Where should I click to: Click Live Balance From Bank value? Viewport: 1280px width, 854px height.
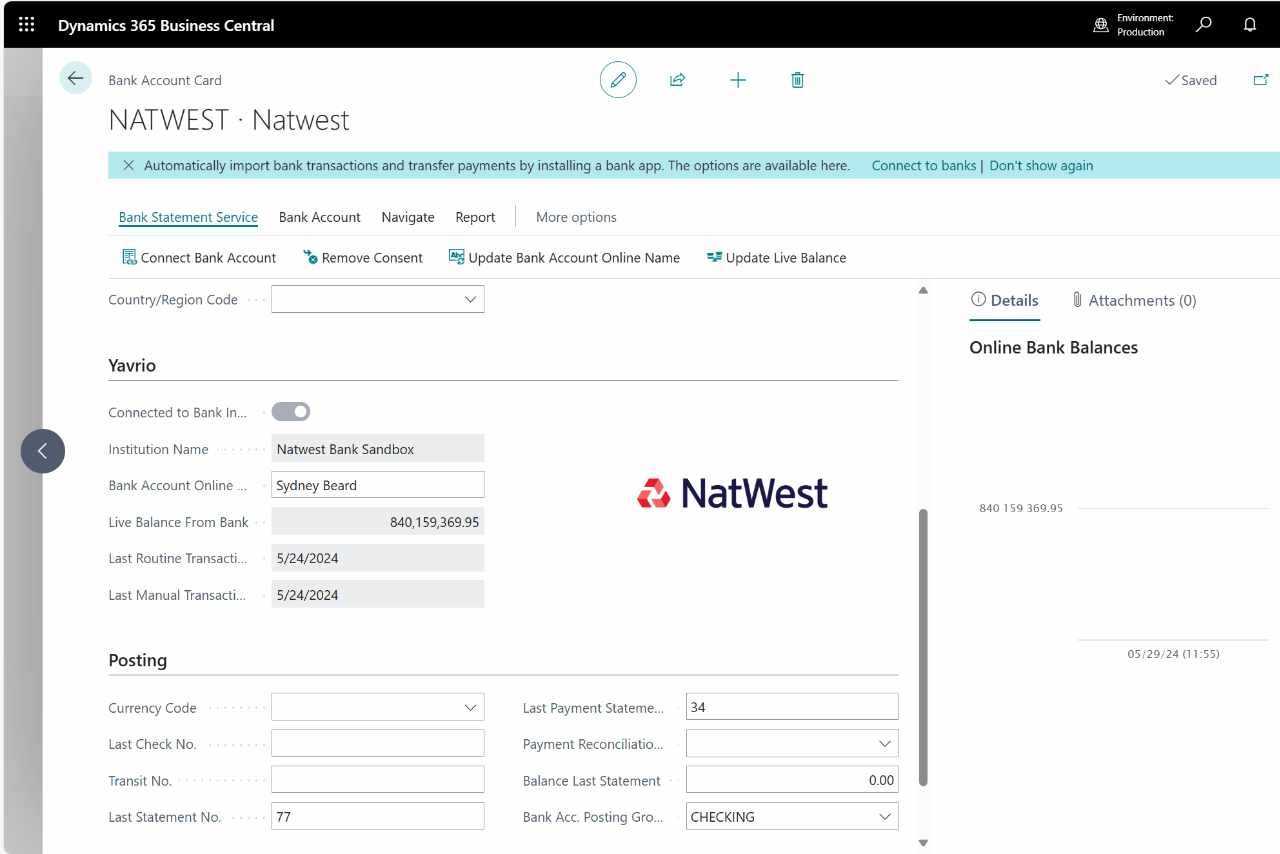378,522
